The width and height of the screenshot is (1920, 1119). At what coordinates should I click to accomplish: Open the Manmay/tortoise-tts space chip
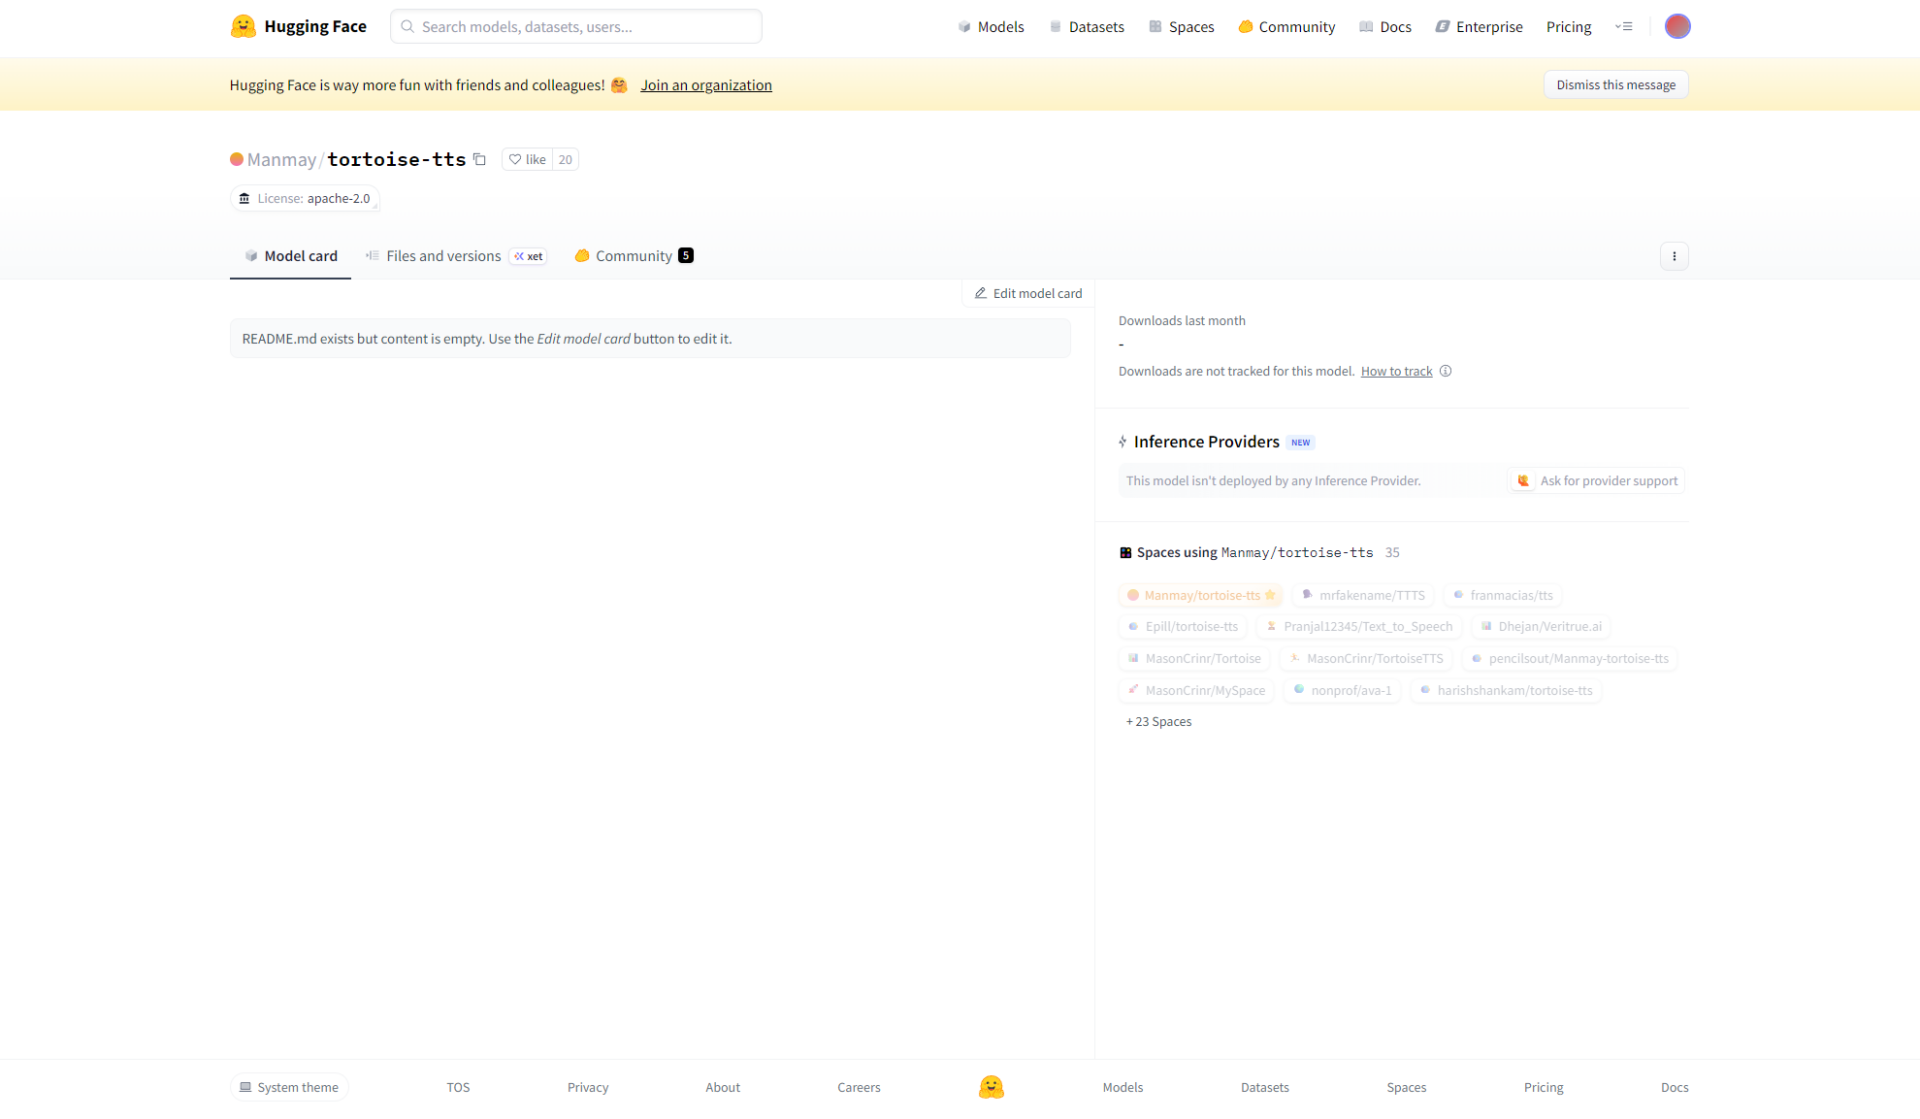[1200, 595]
